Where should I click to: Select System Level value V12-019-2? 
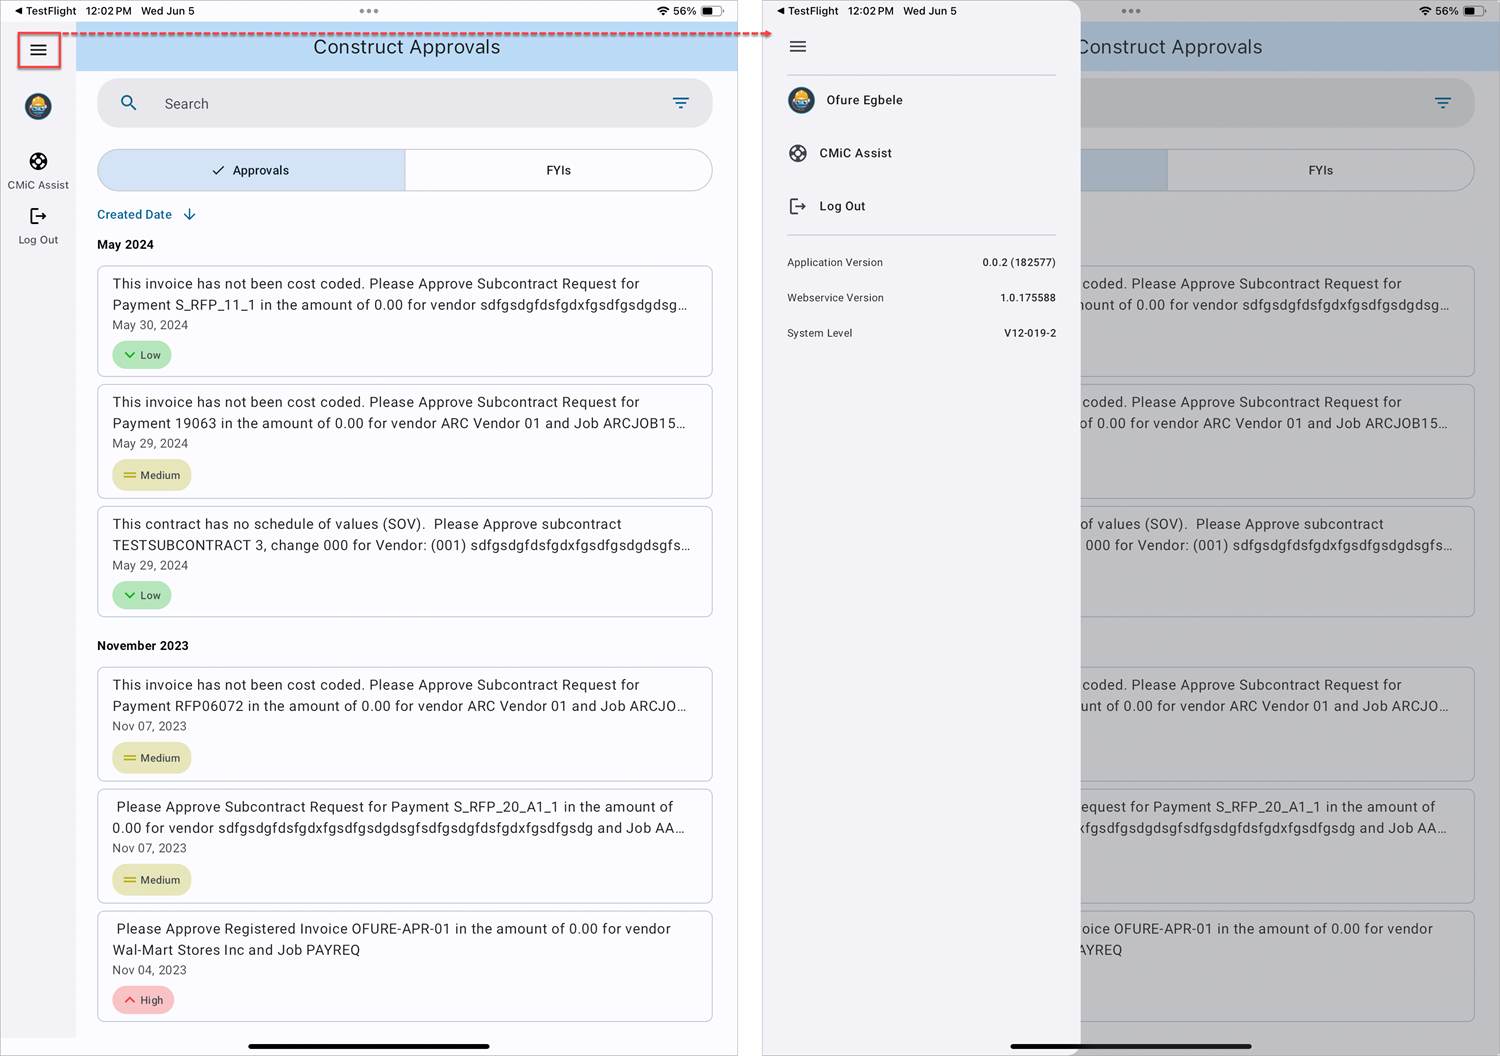click(x=1030, y=333)
